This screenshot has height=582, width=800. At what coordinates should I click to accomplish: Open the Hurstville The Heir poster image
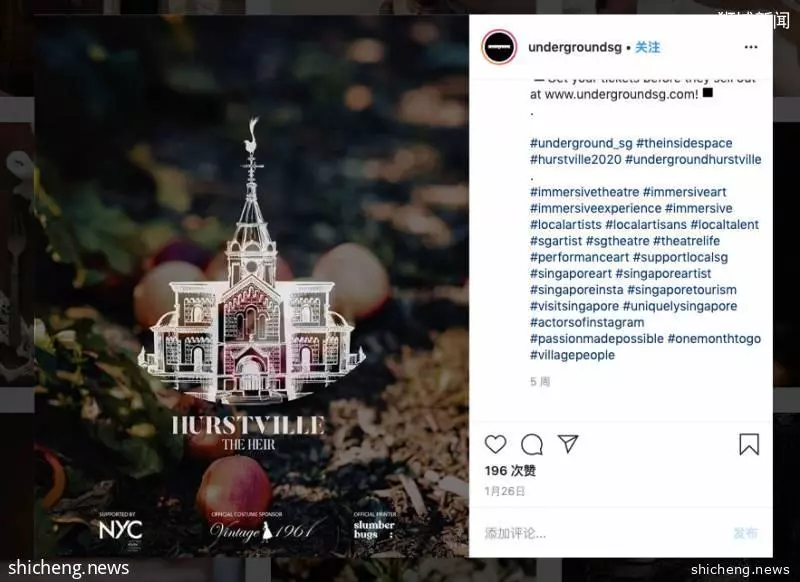[252, 286]
